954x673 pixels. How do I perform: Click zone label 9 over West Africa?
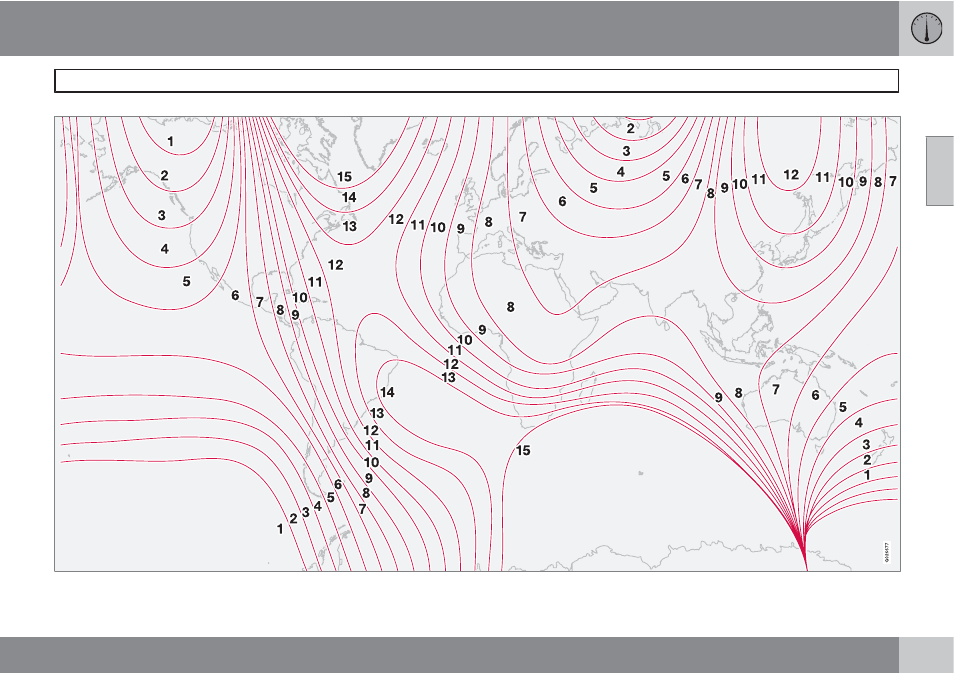point(482,330)
